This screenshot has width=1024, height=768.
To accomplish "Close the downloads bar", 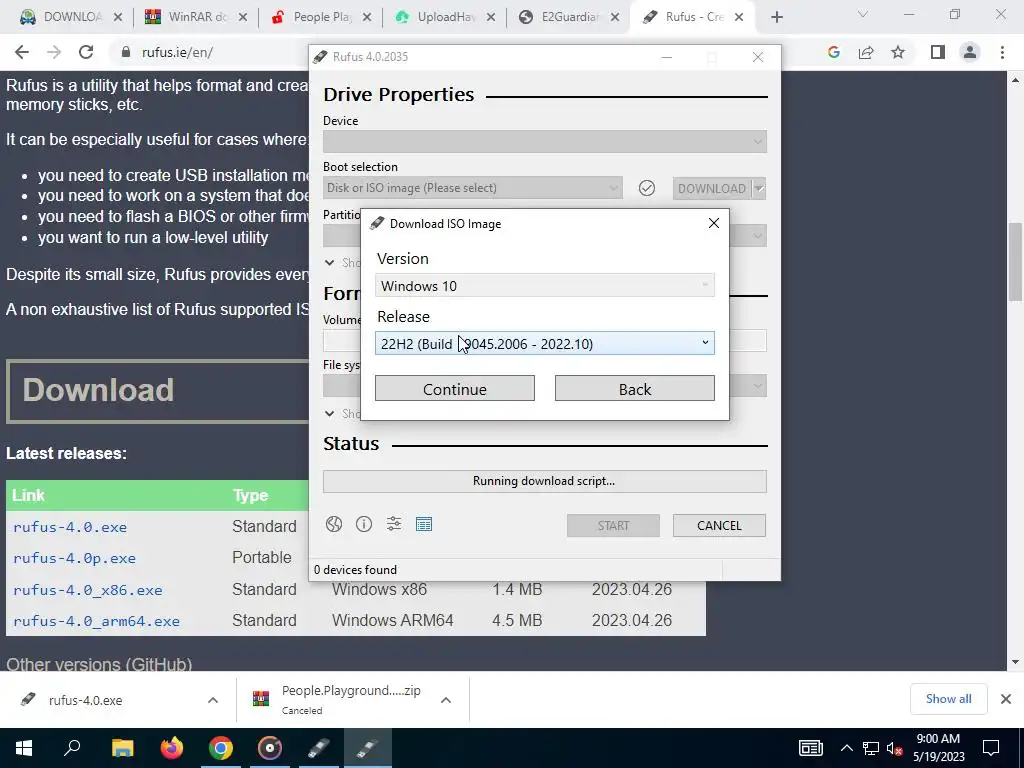I will coord(1006,699).
